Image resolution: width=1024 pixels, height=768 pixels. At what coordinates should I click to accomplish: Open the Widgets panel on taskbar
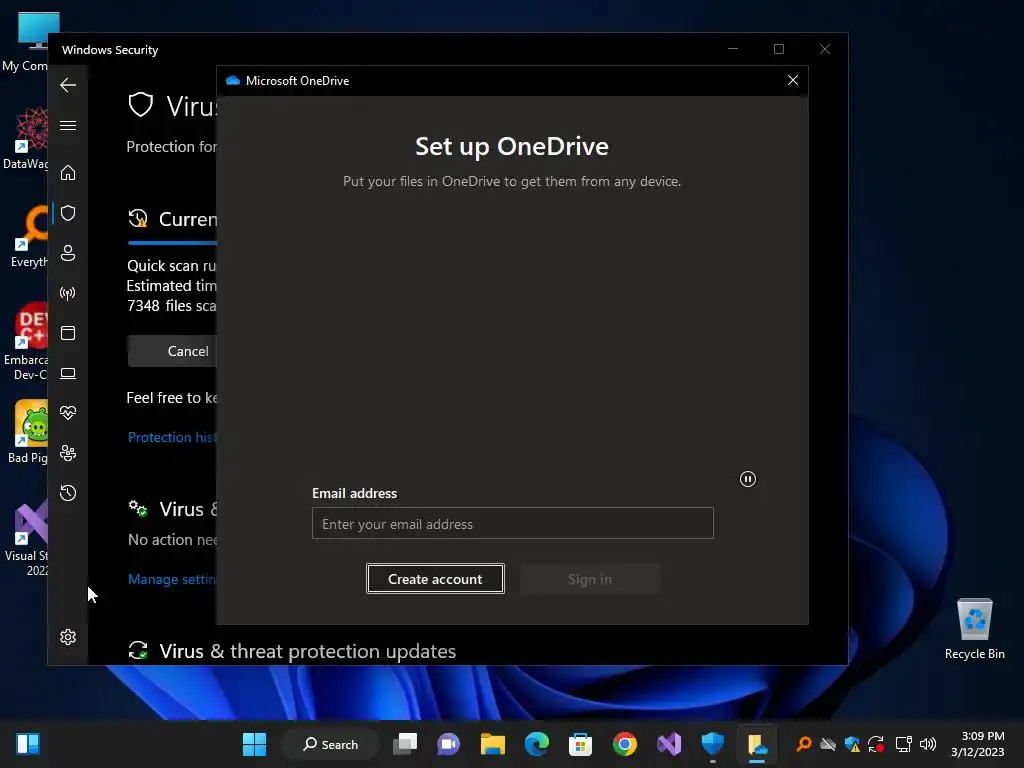[27, 744]
